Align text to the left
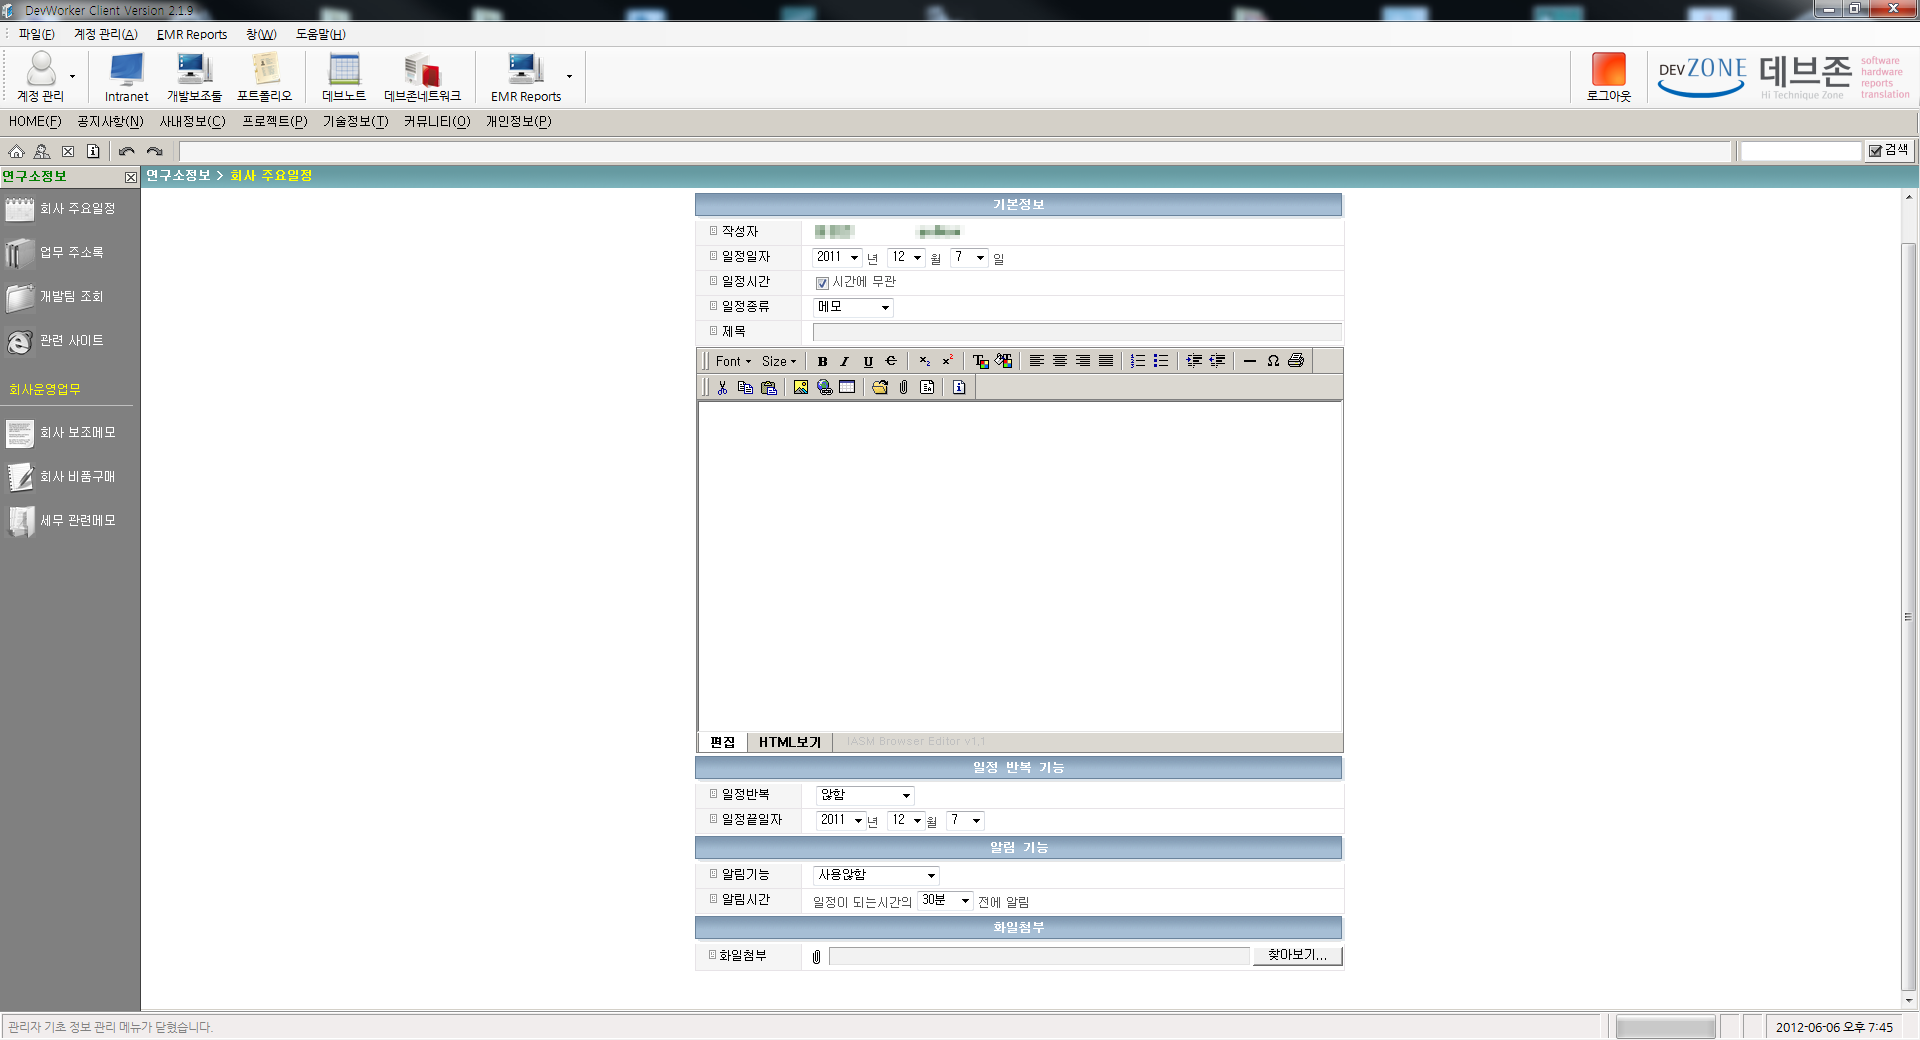Image resolution: width=1920 pixels, height=1040 pixels. pos(1037,361)
